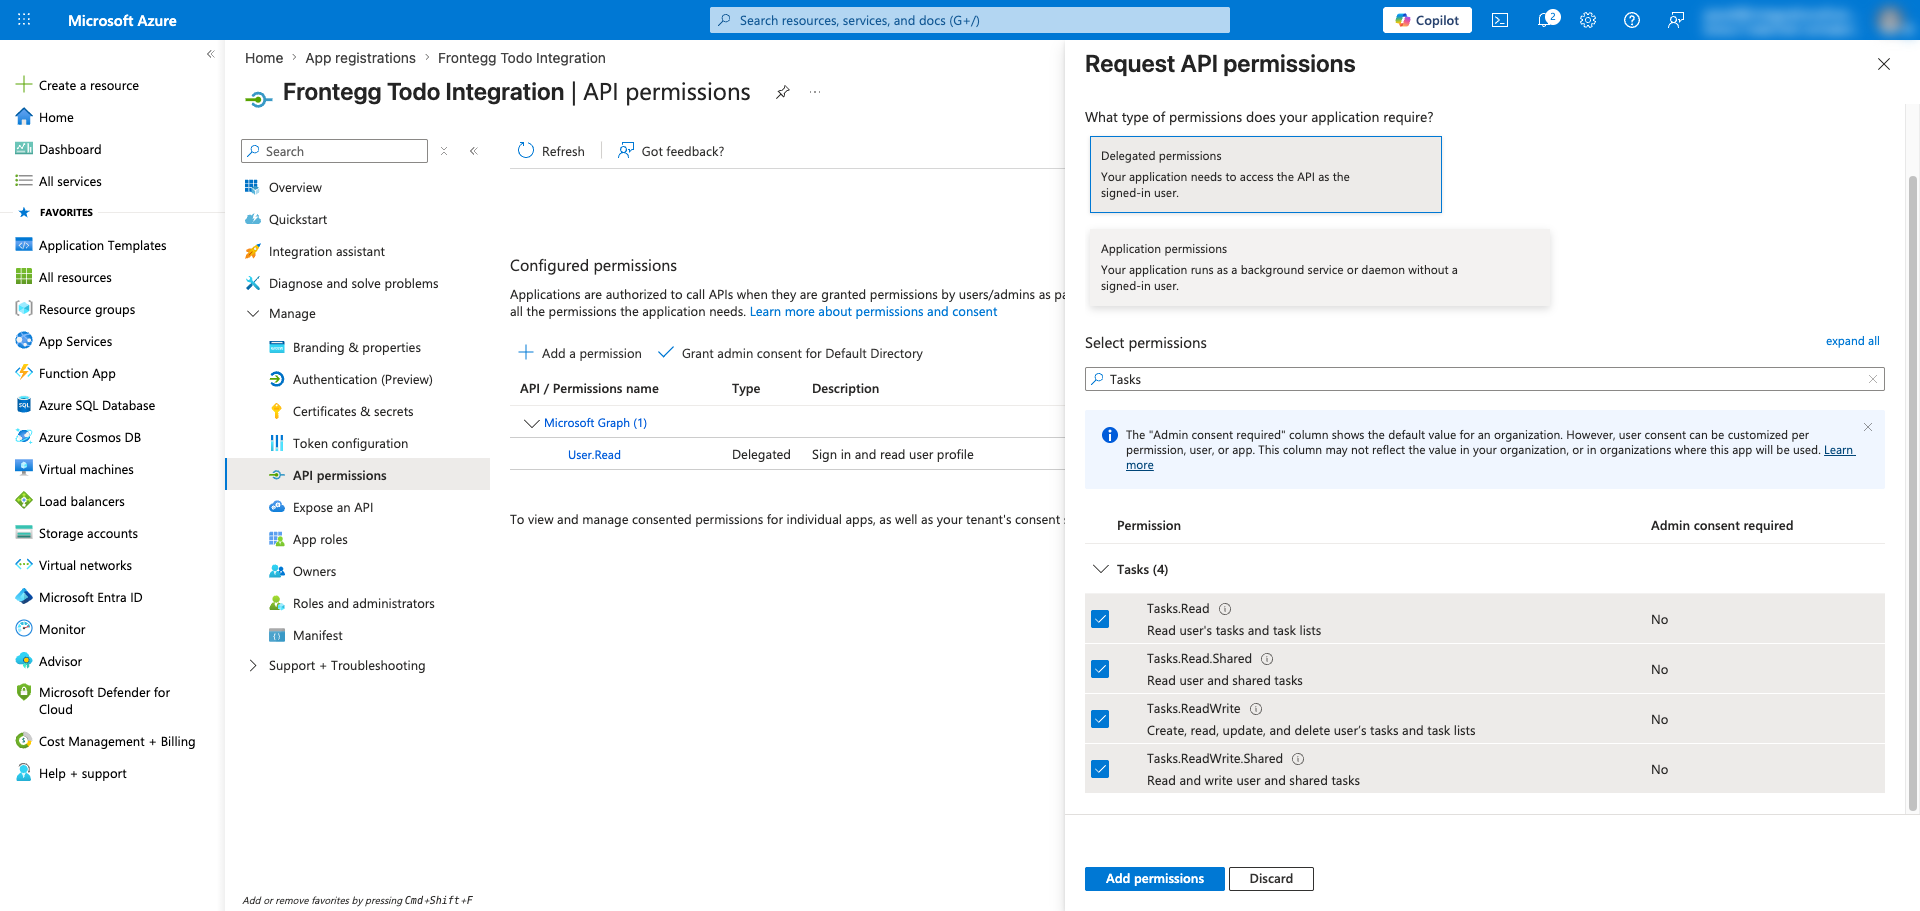The height and width of the screenshot is (911, 1920).
Task: Click the expand all link
Action: pos(1852,341)
